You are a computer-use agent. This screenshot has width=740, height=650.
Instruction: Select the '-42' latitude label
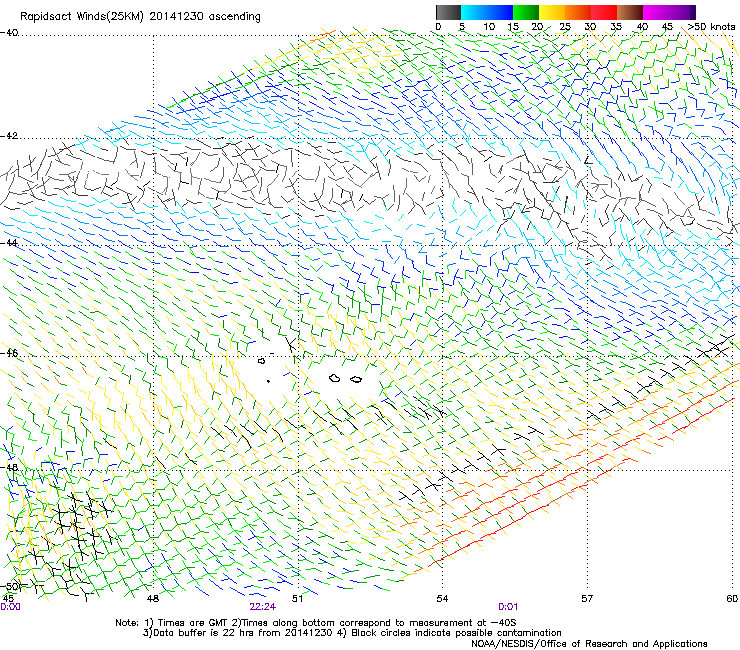tap(9, 136)
